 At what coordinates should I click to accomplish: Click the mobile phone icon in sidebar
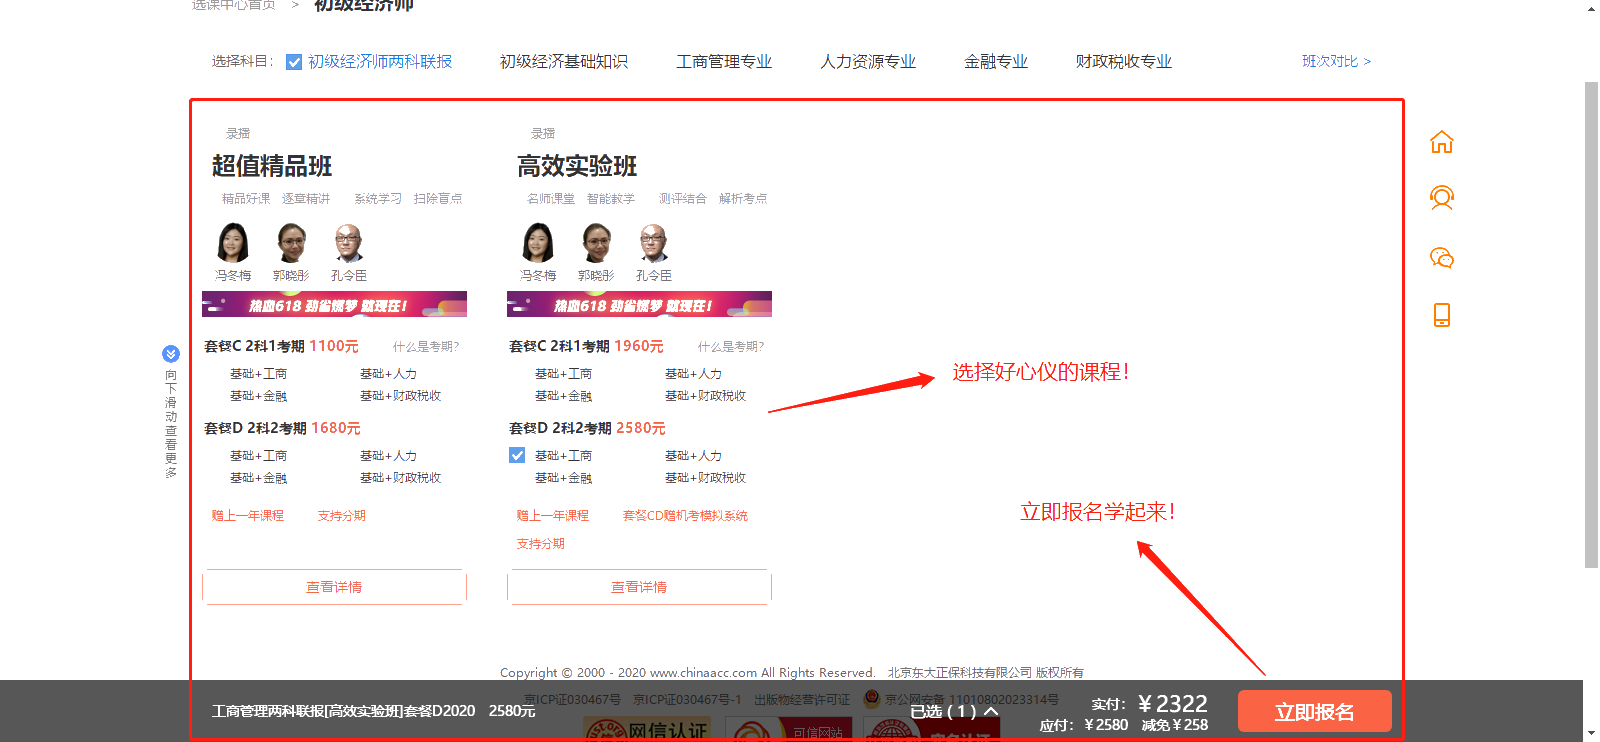pos(1441,315)
